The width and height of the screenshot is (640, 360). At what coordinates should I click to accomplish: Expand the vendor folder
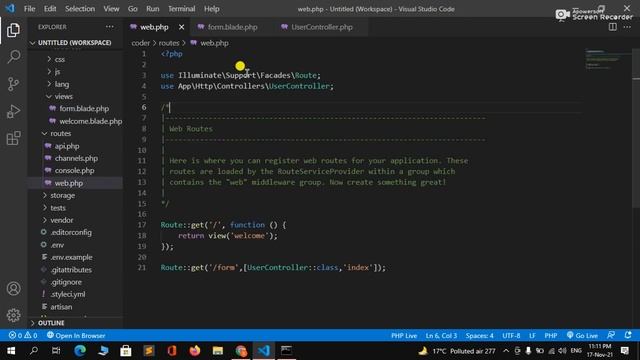62,220
